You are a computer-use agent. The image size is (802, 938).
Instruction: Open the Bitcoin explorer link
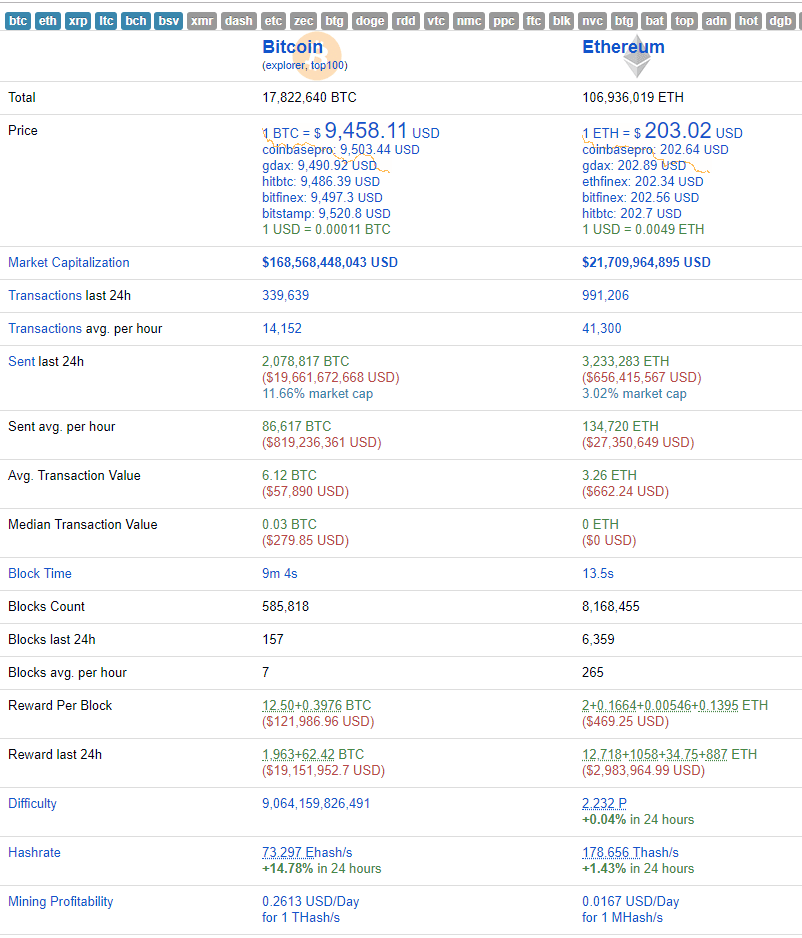coord(285,66)
